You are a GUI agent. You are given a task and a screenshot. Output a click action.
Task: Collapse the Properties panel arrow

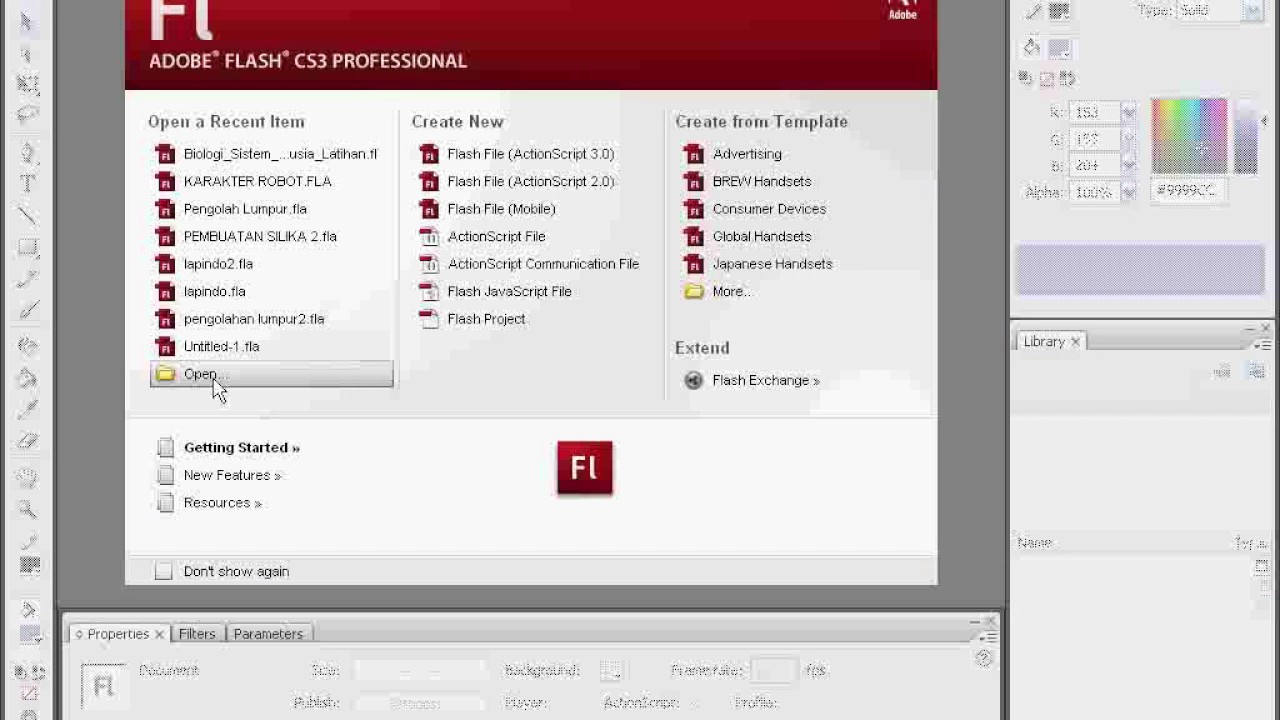pos(79,634)
